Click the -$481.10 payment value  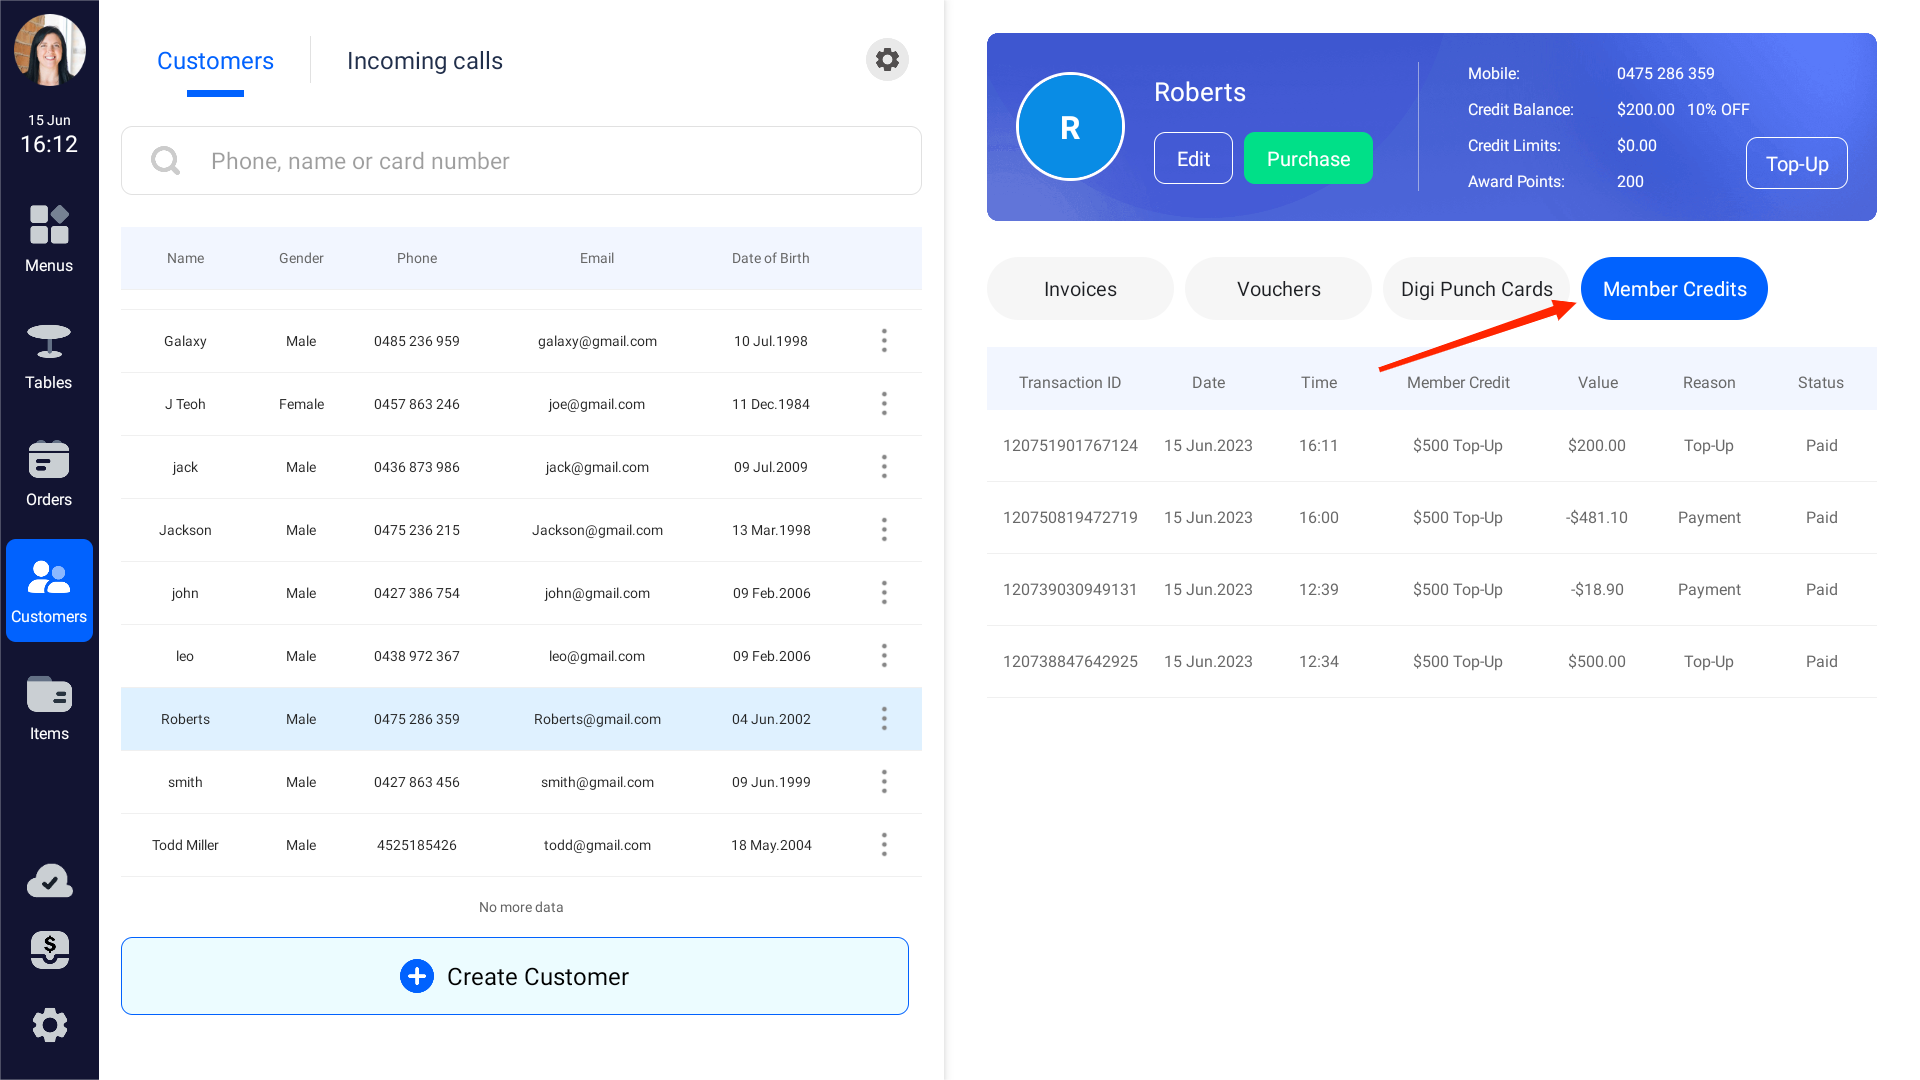point(1597,517)
